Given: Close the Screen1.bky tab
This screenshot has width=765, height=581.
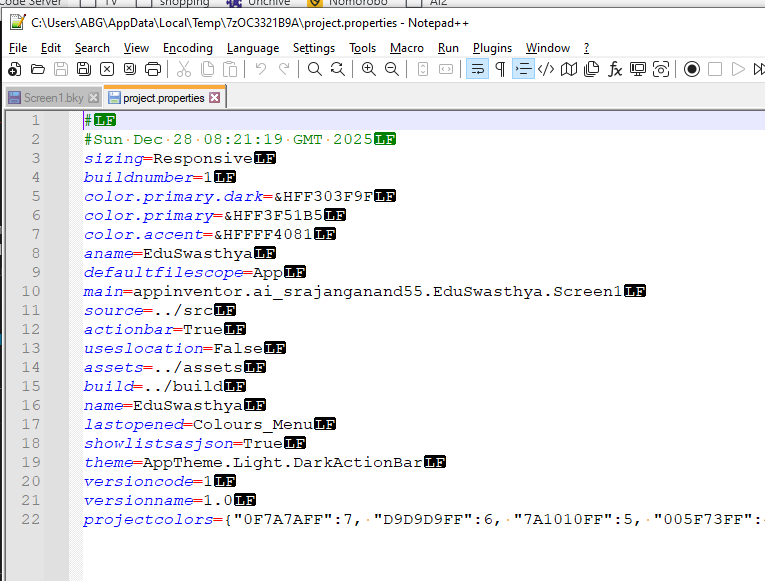Looking at the screenshot, I should [94, 98].
